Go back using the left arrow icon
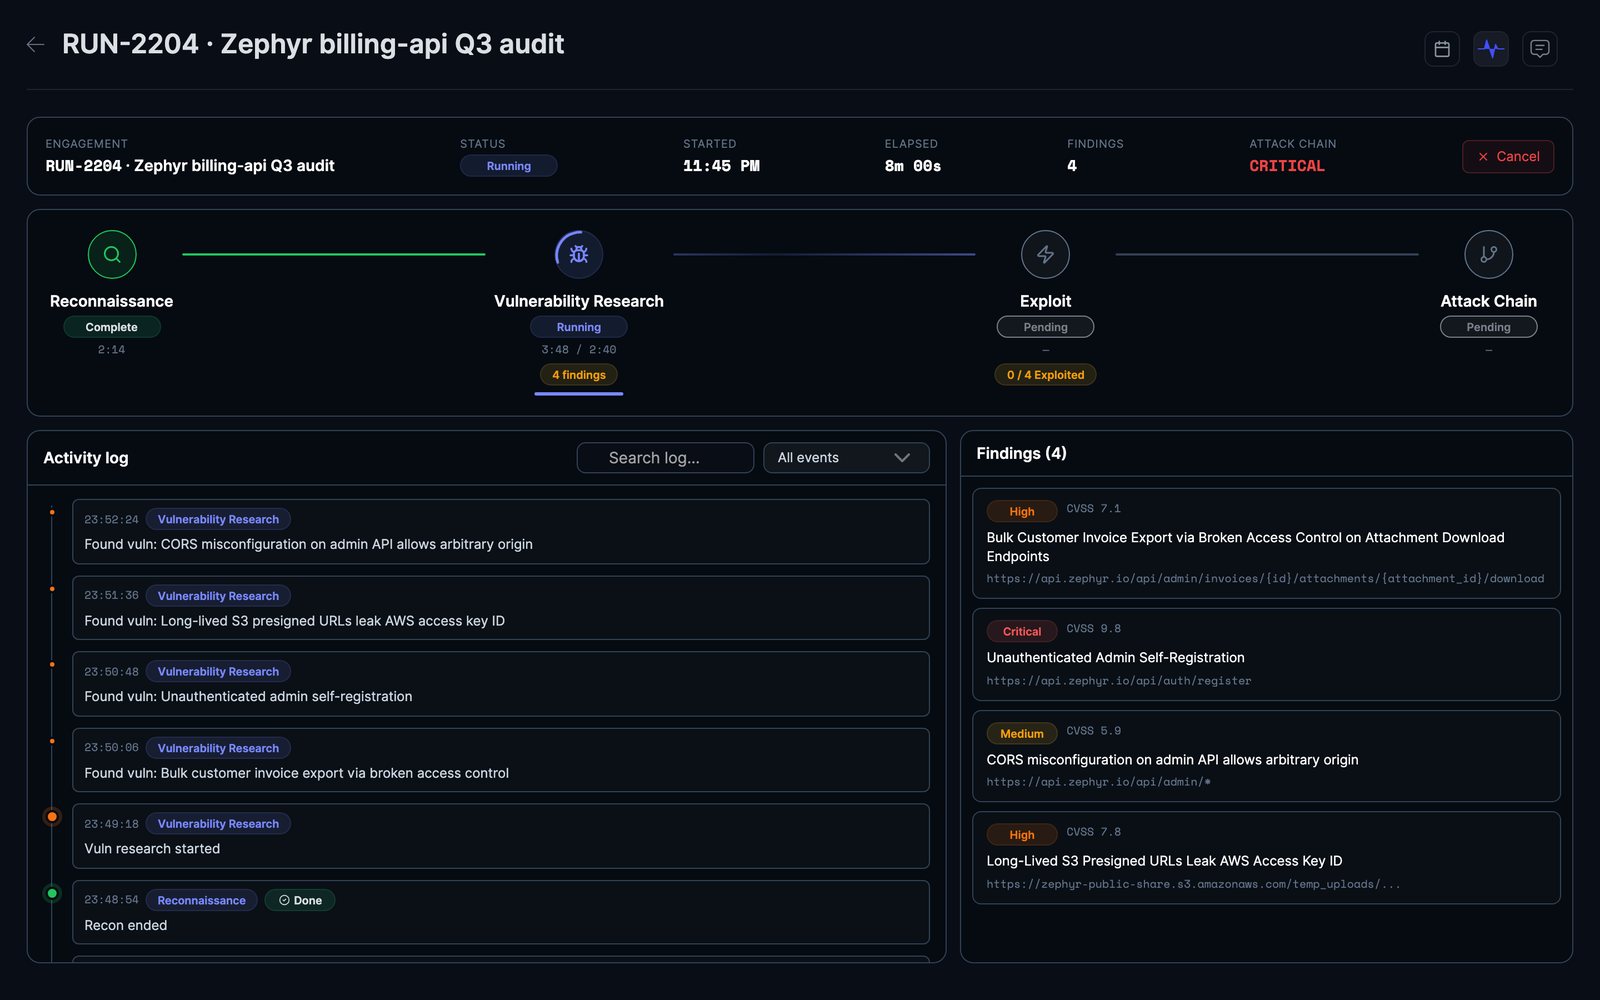The width and height of the screenshot is (1600, 1000). click(35, 44)
